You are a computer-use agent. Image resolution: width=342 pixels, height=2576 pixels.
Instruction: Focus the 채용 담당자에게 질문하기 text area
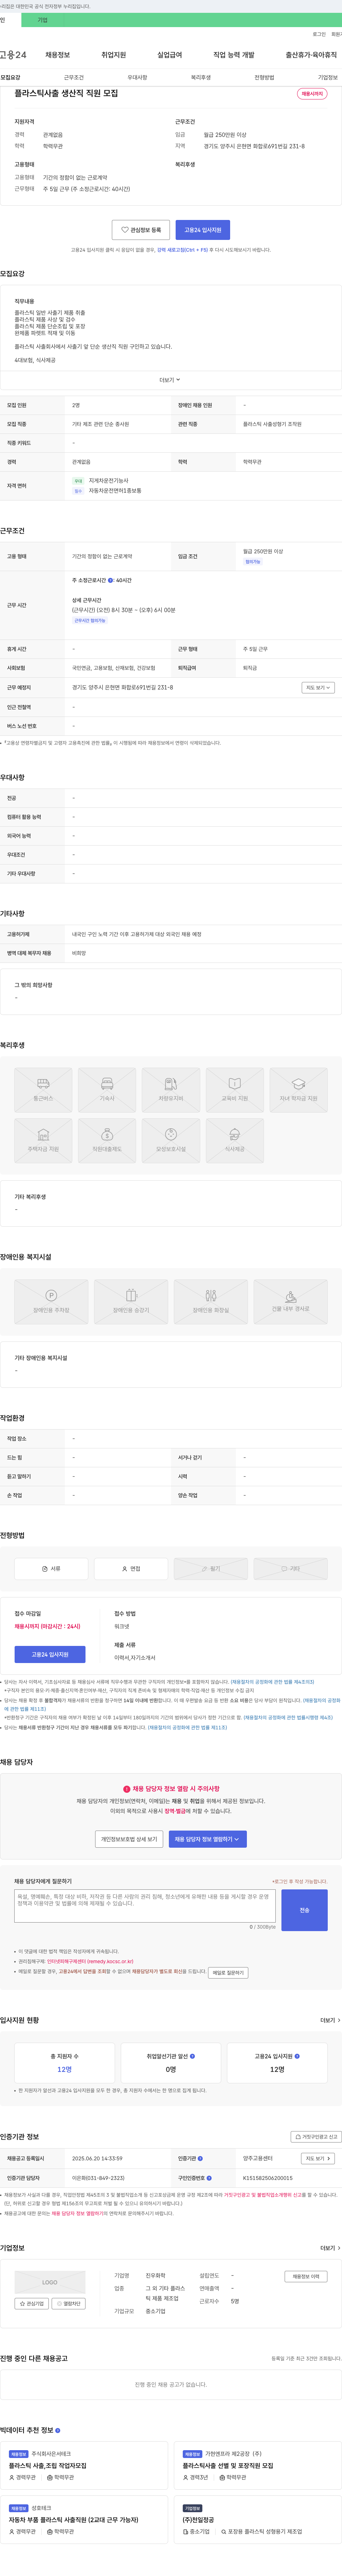[x=145, y=1906]
